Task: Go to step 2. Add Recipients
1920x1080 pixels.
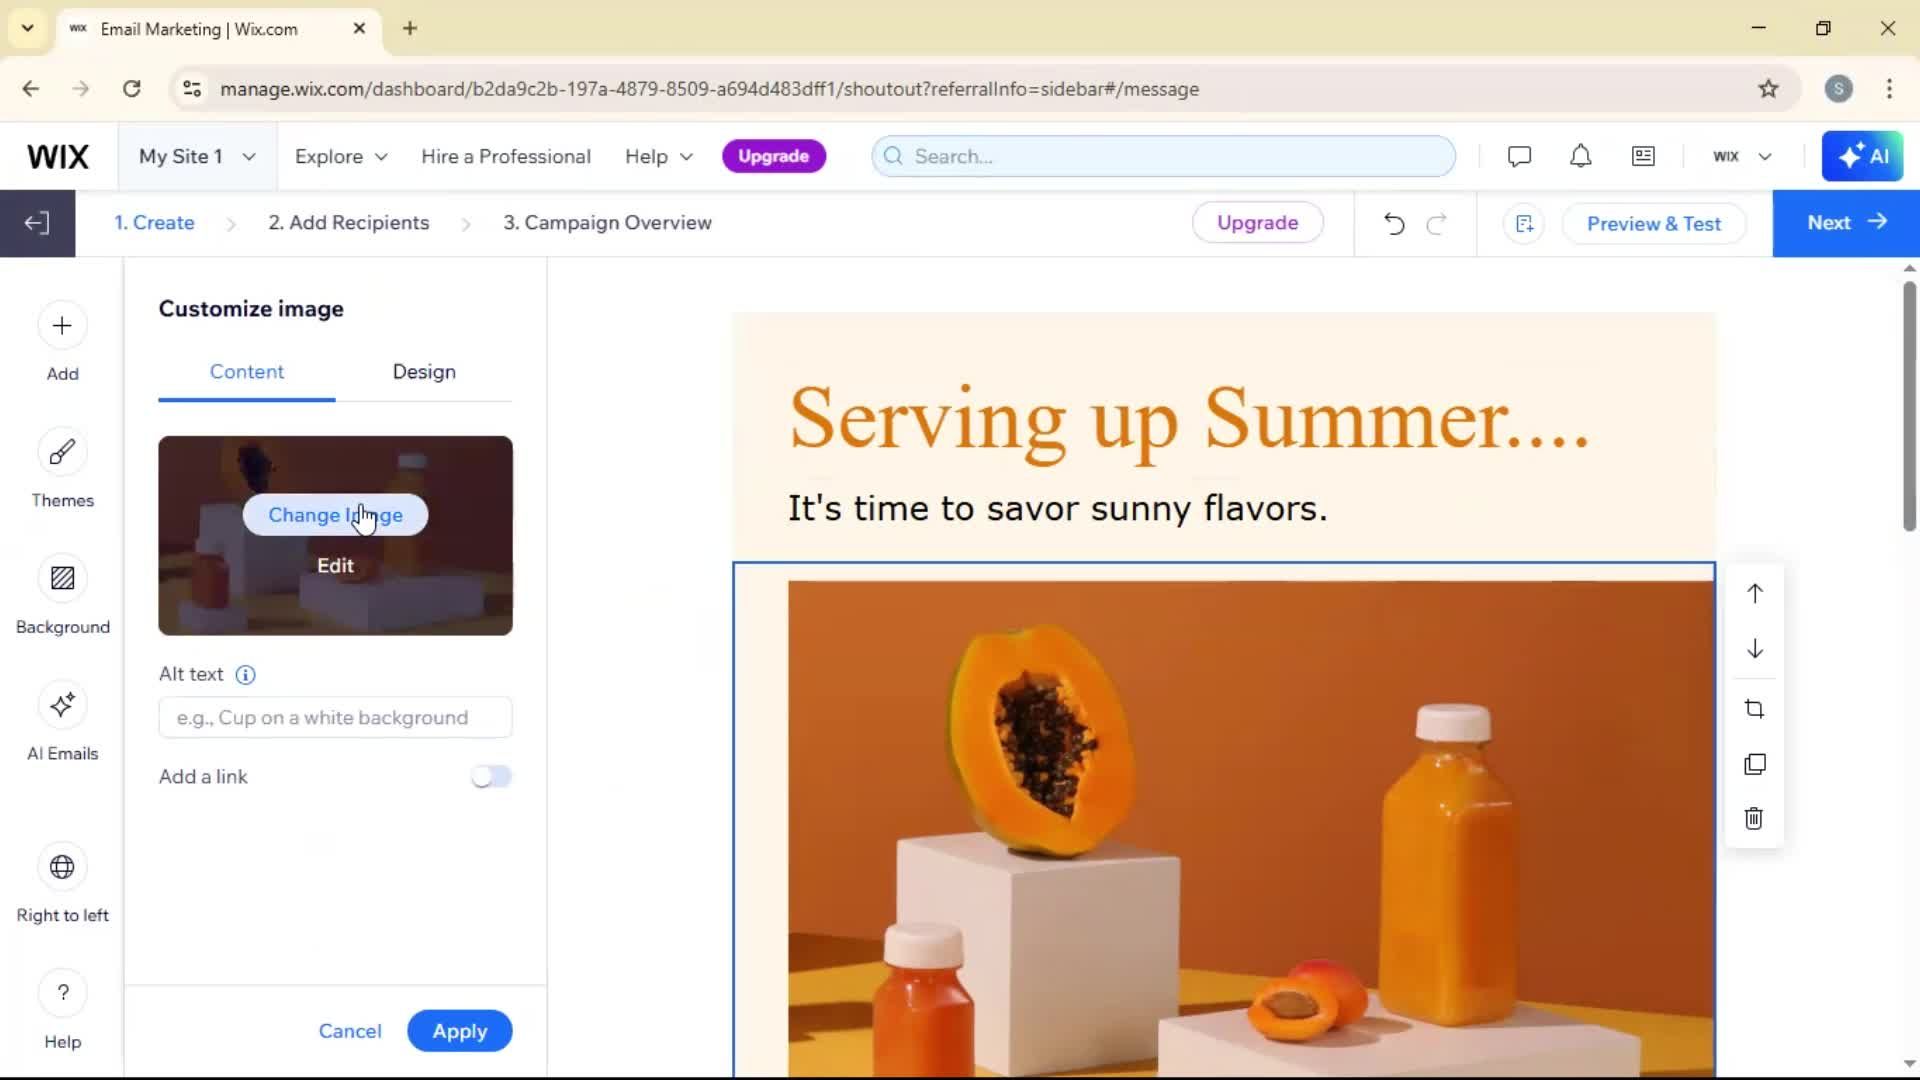Action: [x=349, y=223]
